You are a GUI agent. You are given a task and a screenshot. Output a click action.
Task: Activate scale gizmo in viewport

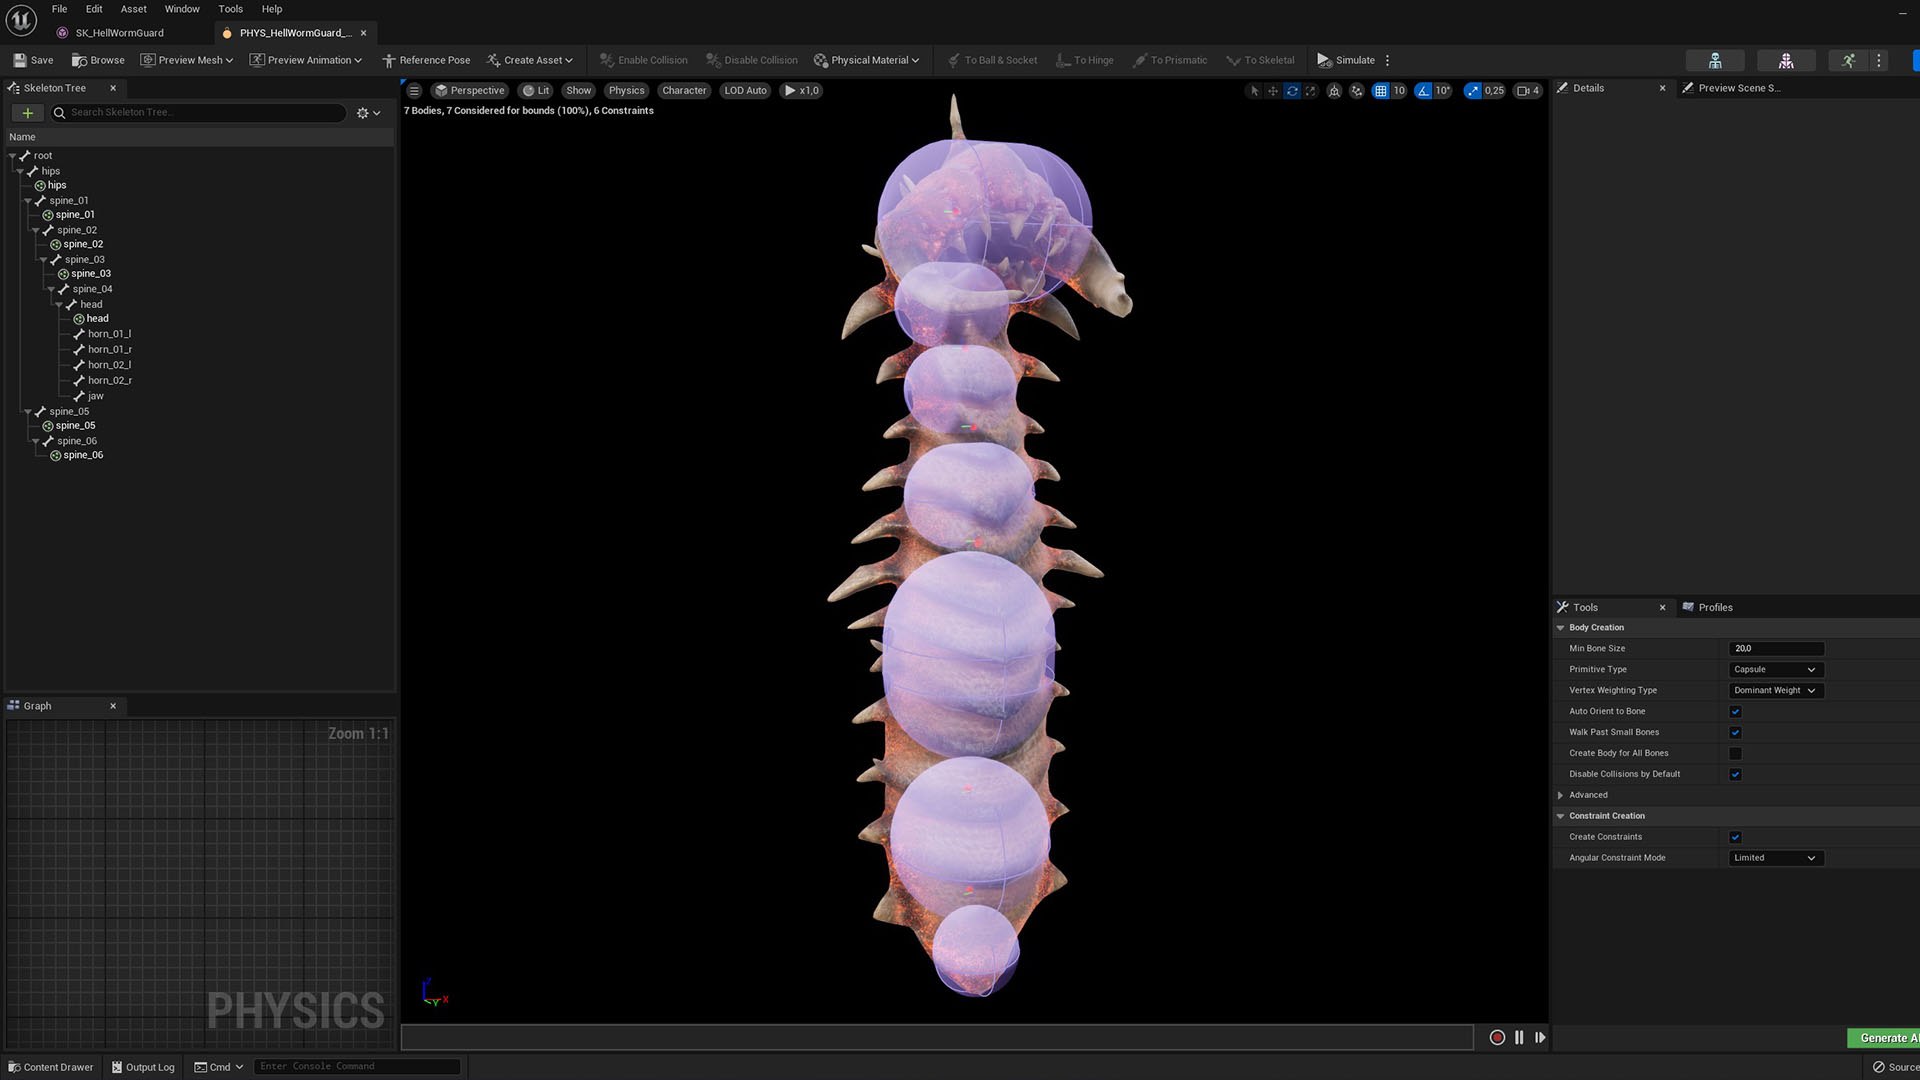coord(1311,90)
